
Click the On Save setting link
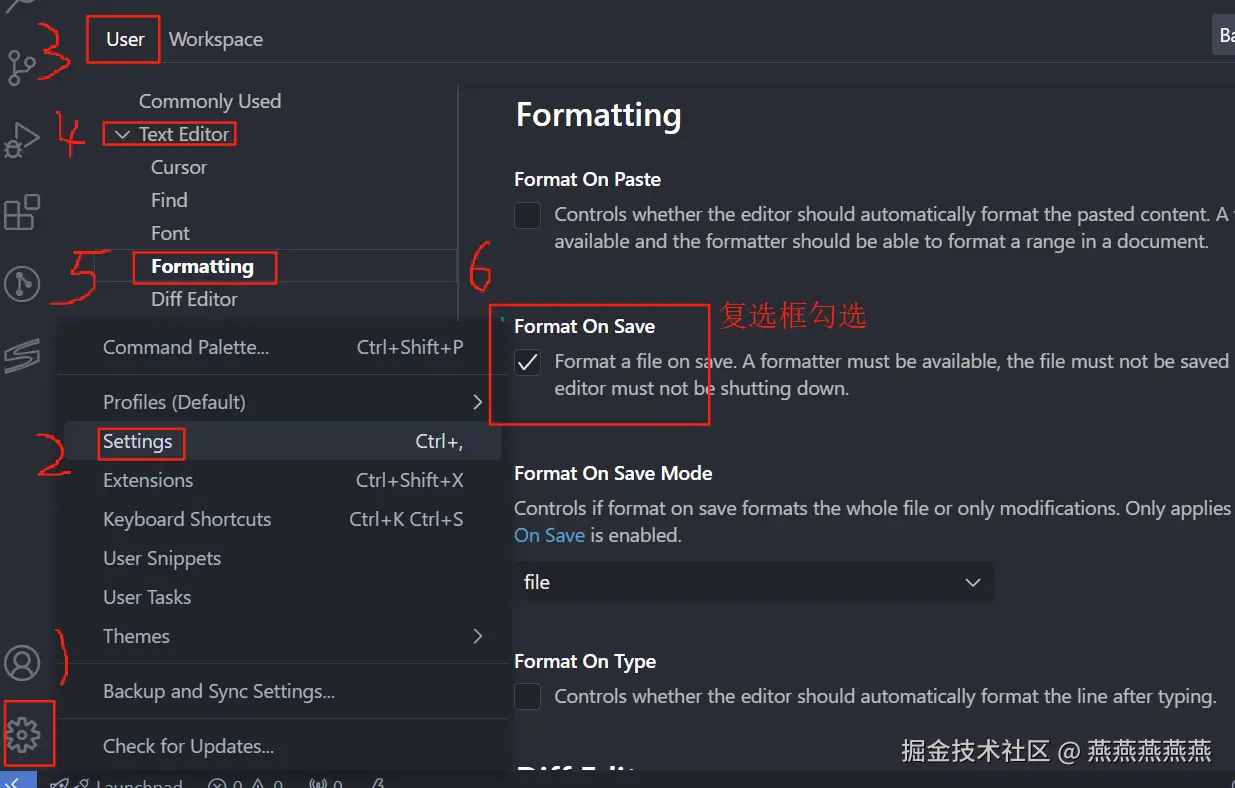click(x=549, y=535)
